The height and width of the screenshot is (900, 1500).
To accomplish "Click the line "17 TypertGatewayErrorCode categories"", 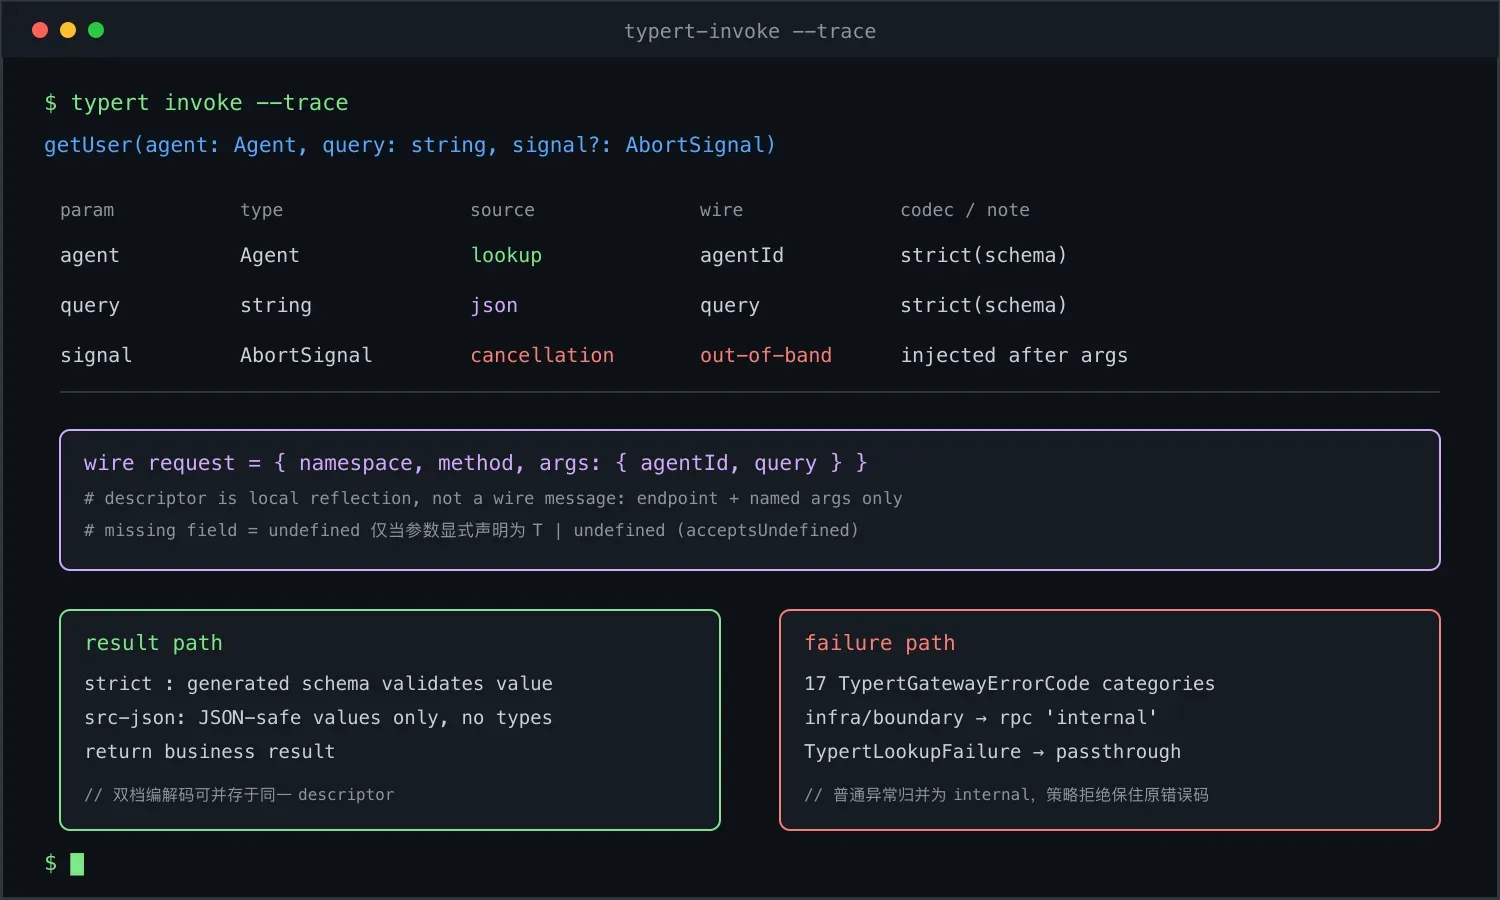I will (1010, 684).
